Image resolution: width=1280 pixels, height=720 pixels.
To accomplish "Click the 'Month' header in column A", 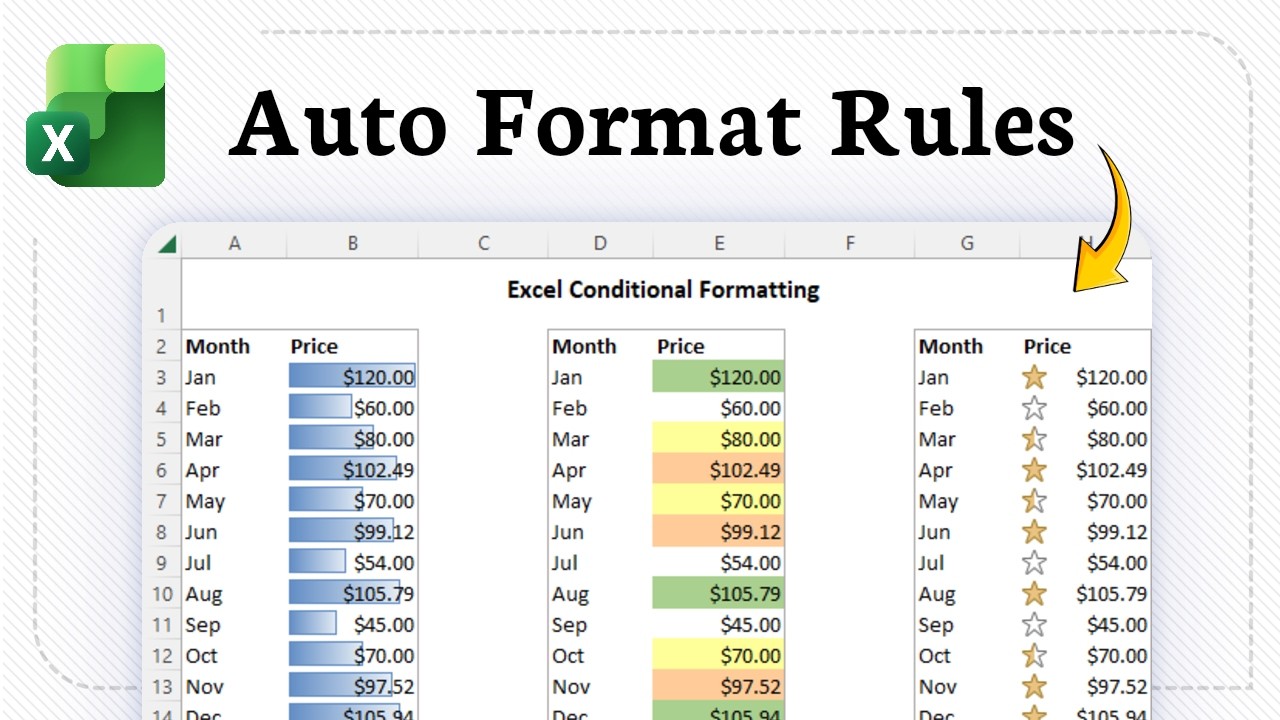I will pos(217,346).
